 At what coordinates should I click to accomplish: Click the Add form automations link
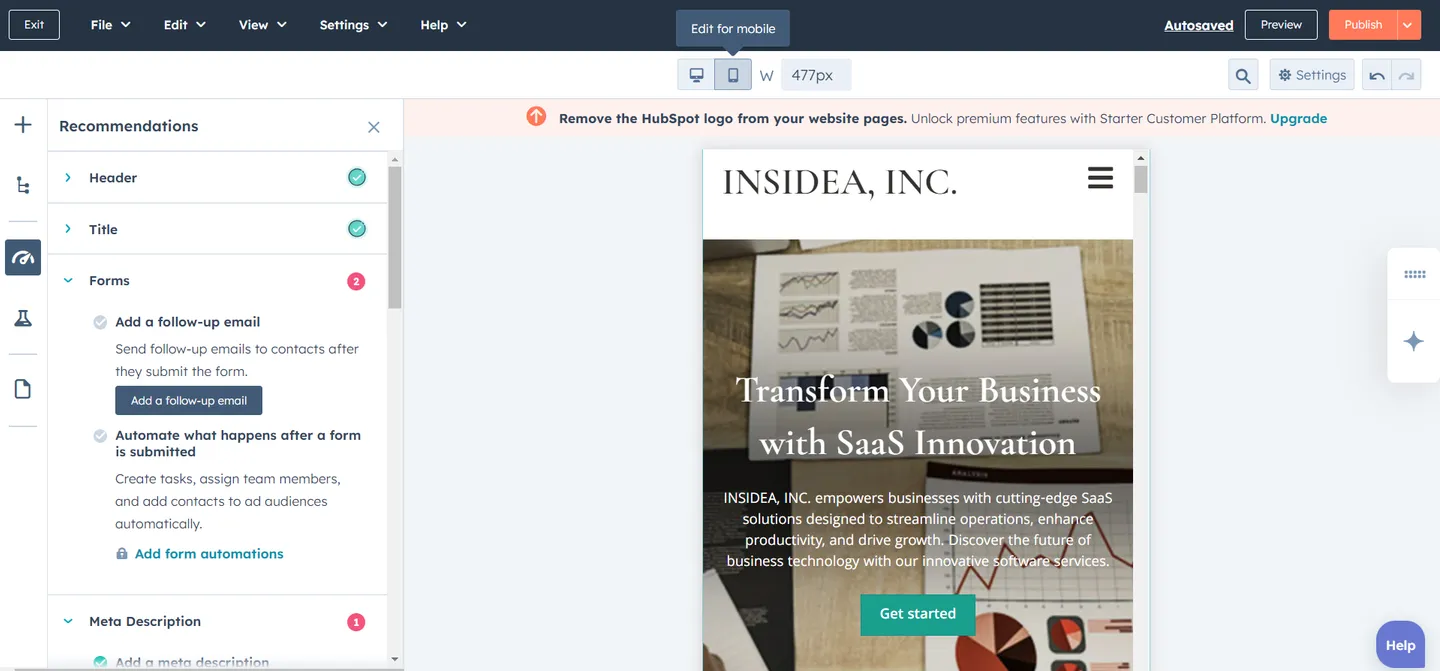[x=209, y=554]
